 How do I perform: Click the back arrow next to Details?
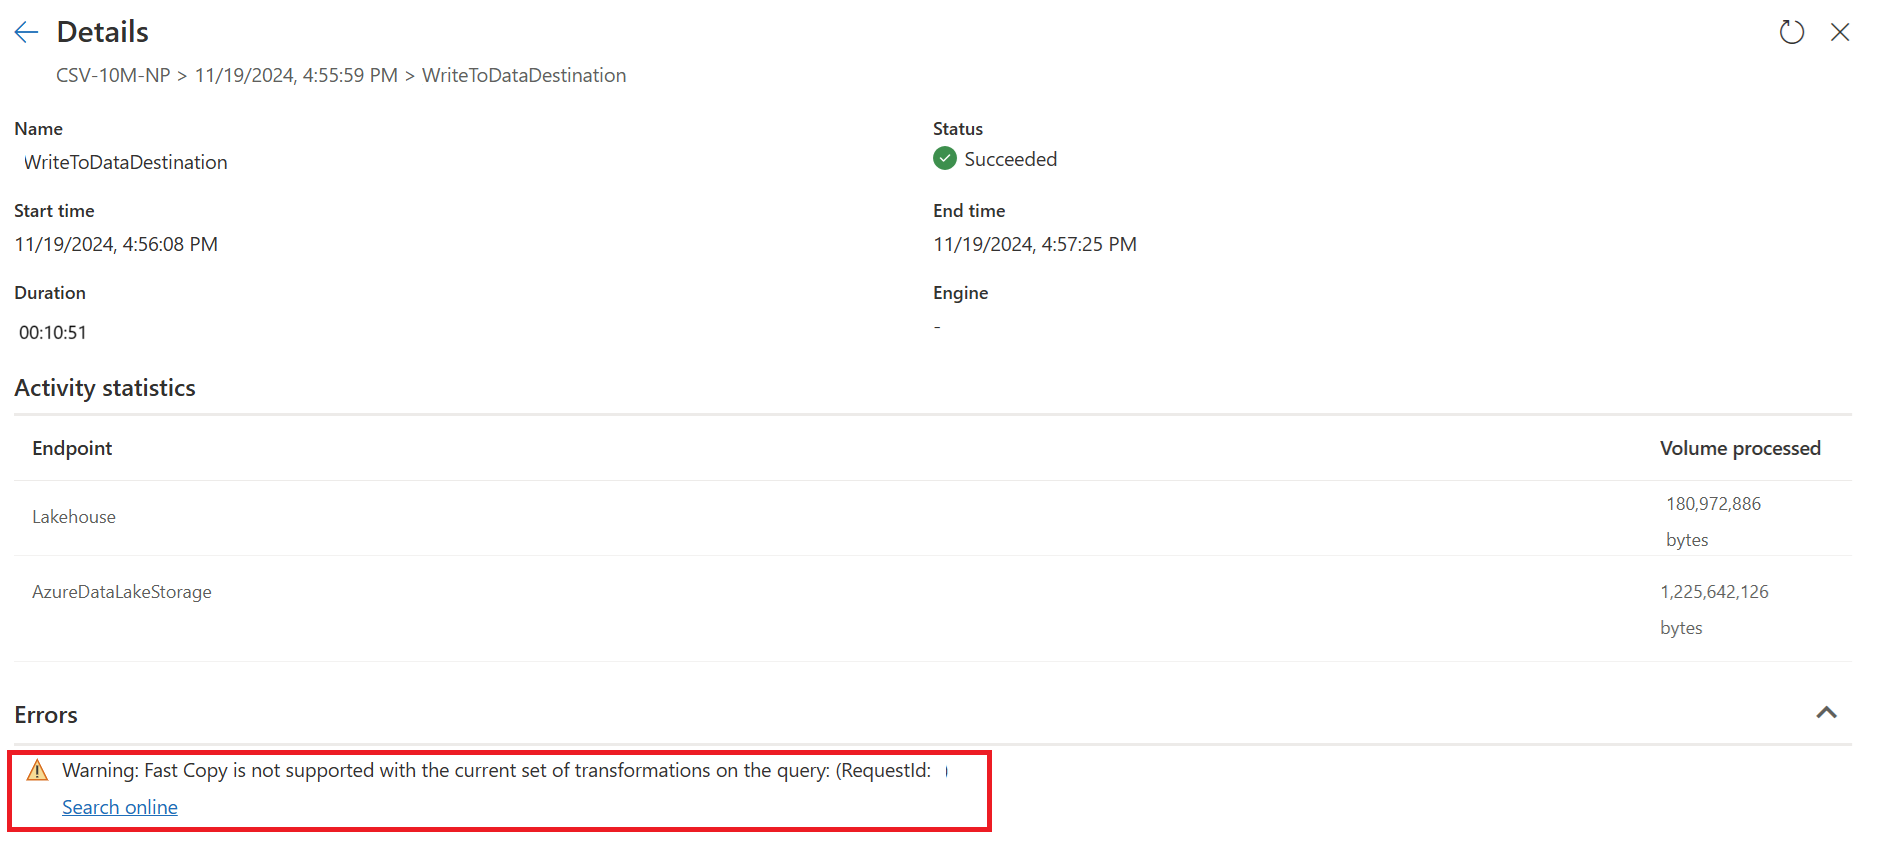[26, 32]
